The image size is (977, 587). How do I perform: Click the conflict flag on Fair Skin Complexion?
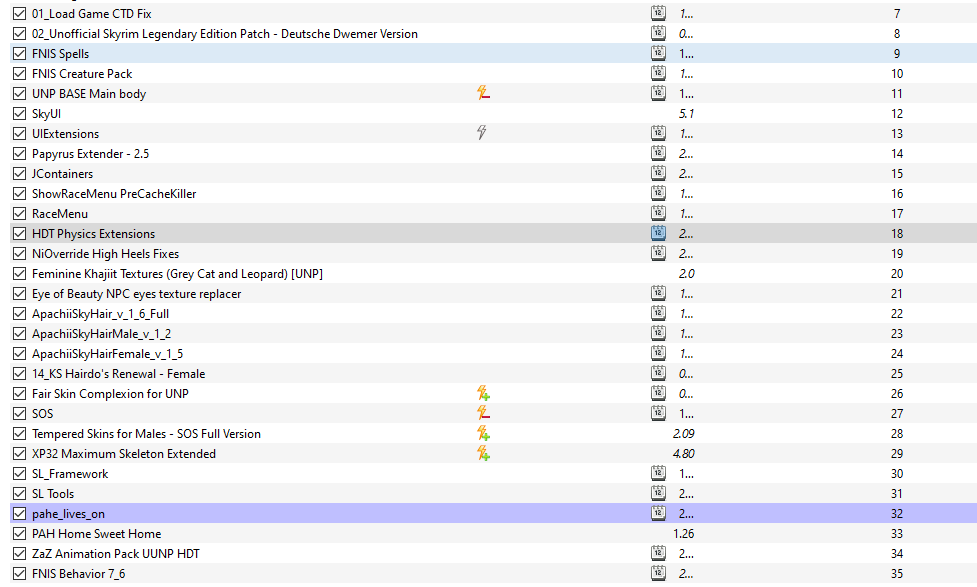click(x=483, y=393)
